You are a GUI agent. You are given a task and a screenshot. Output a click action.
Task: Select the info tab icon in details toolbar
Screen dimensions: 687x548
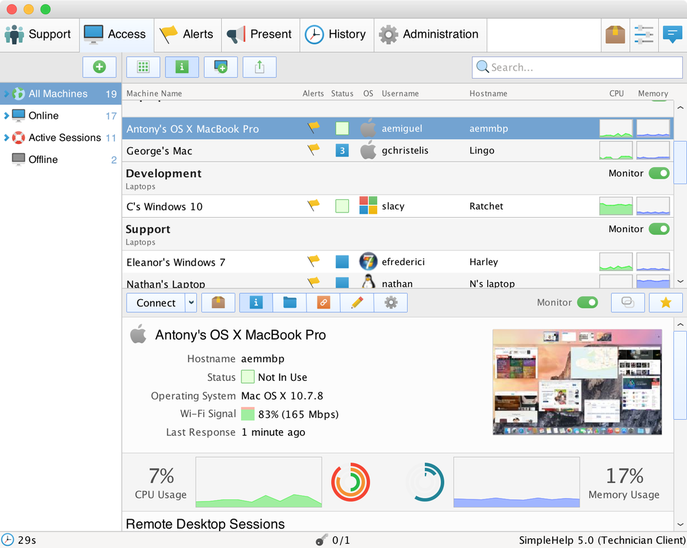pyautogui.click(x=256, y=303)
